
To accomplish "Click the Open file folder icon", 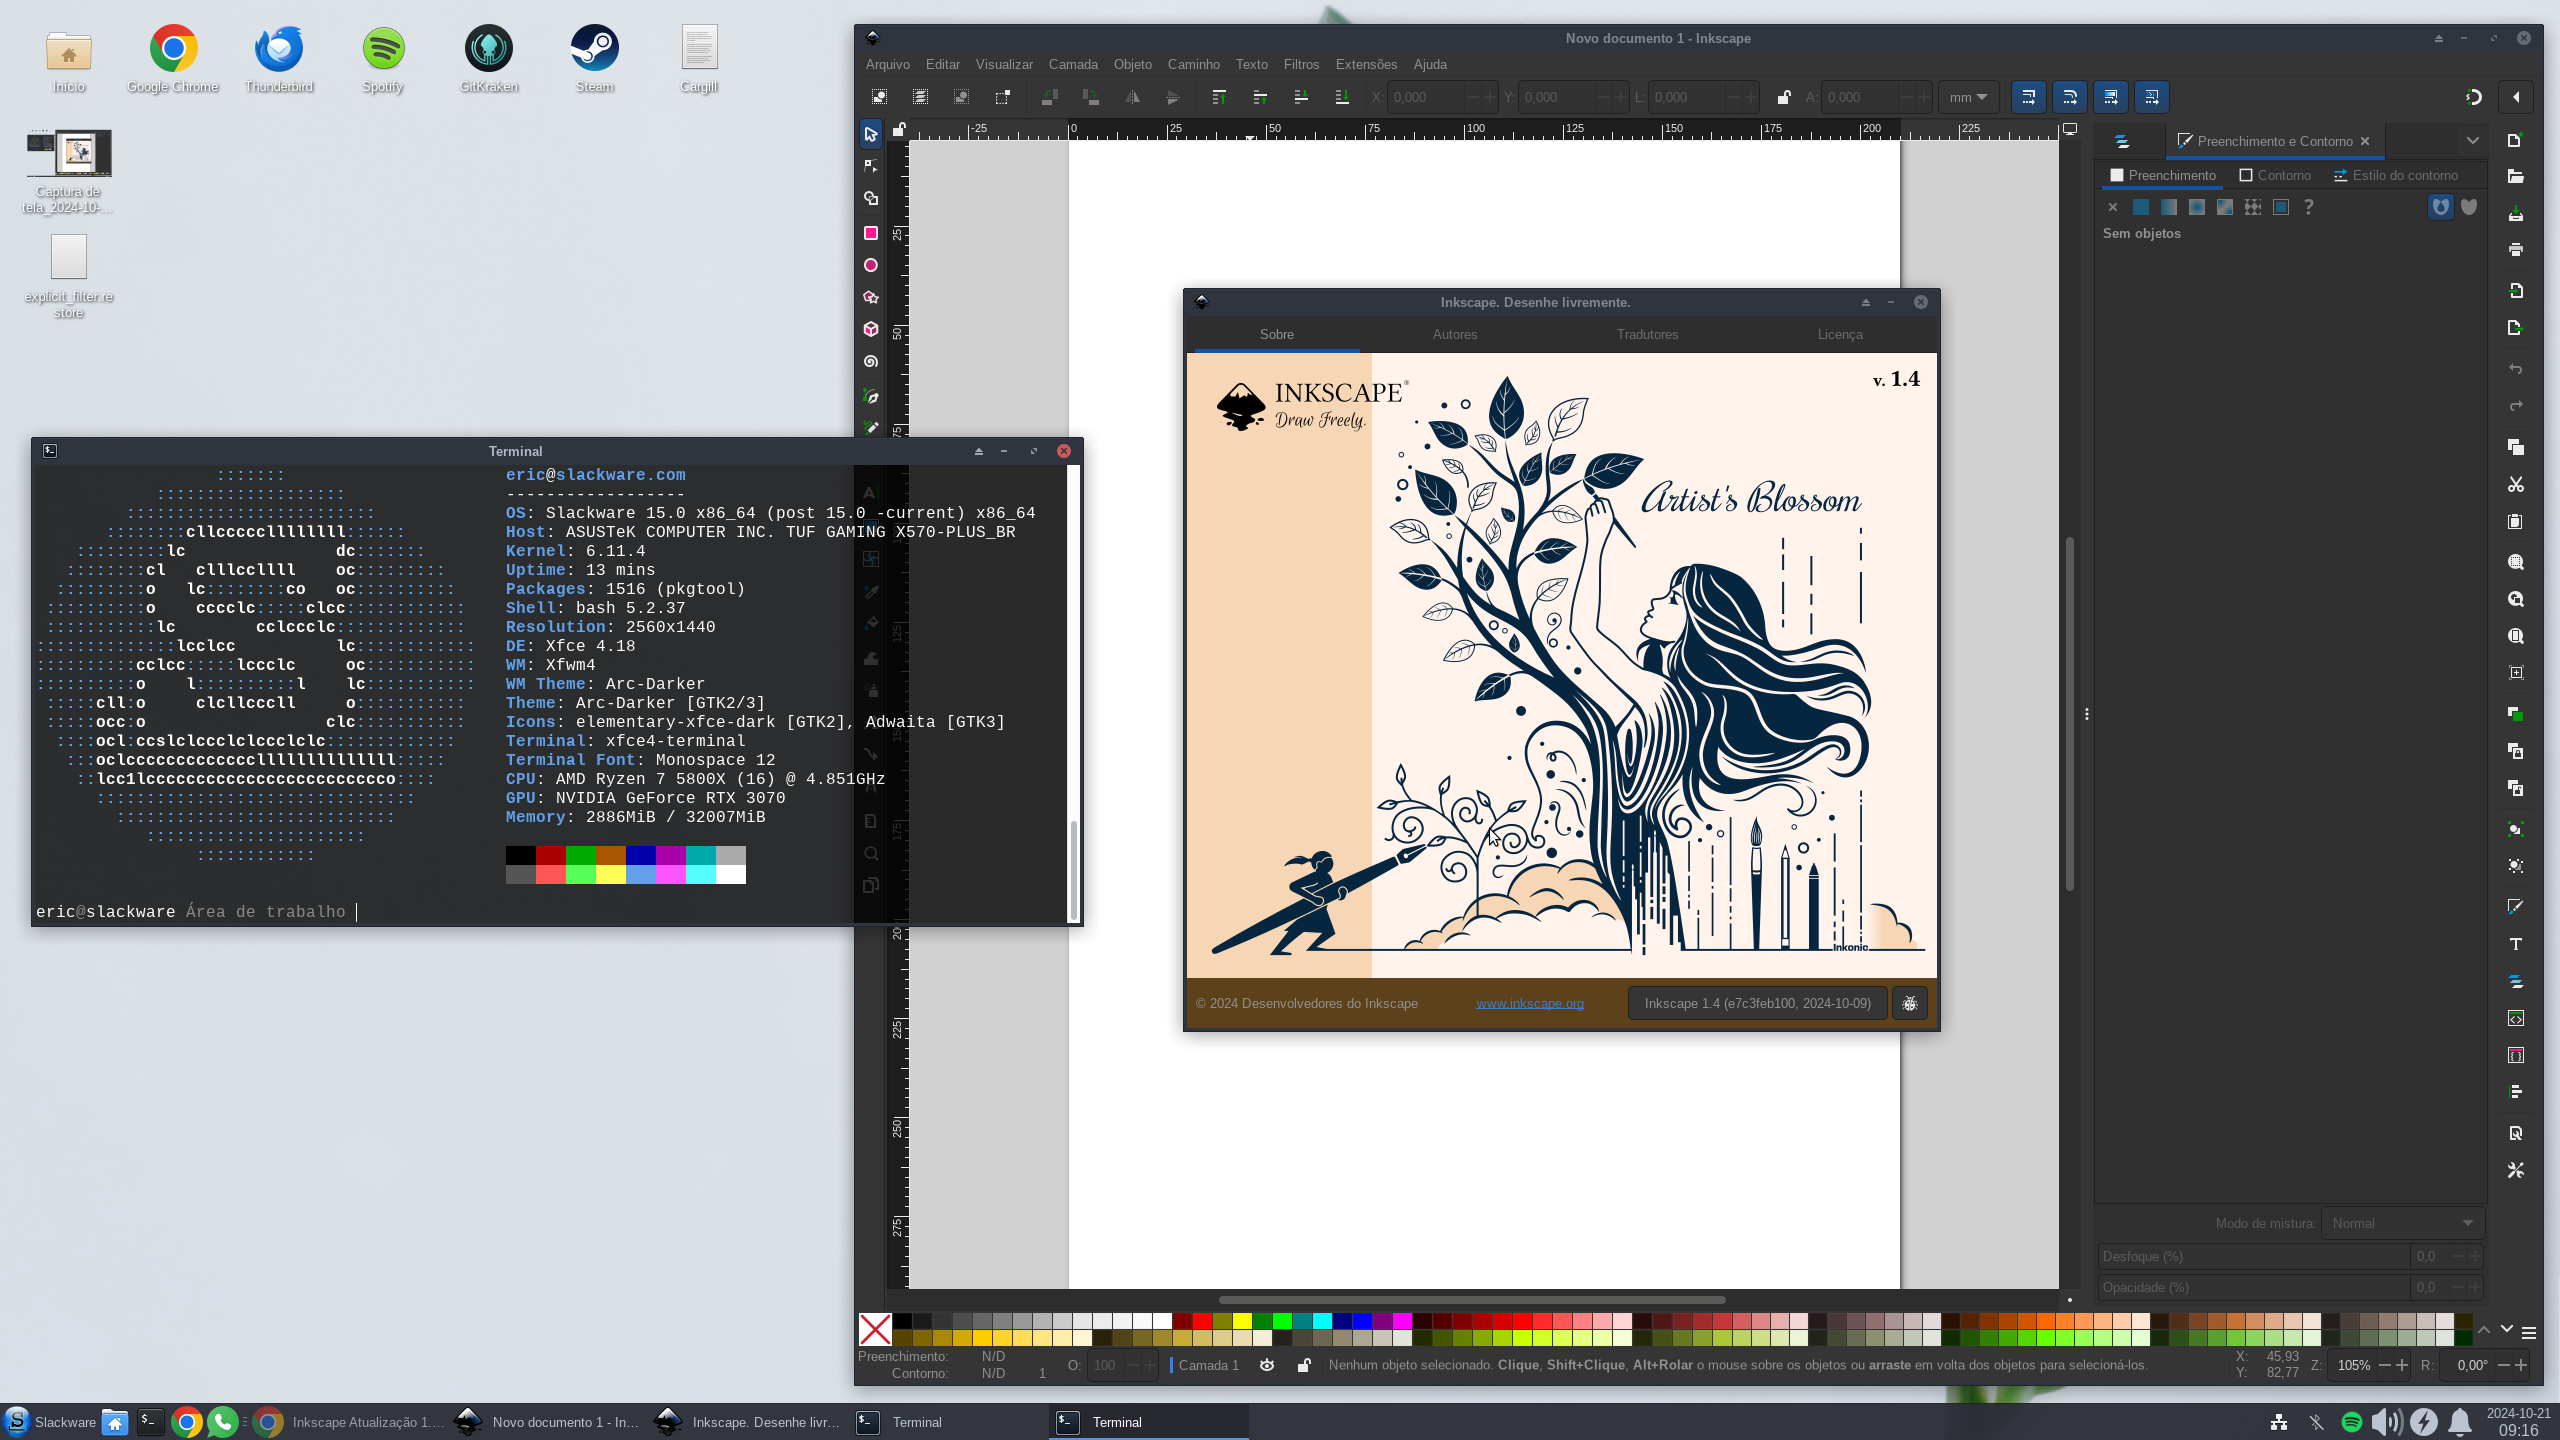I will click(2516, 177).
